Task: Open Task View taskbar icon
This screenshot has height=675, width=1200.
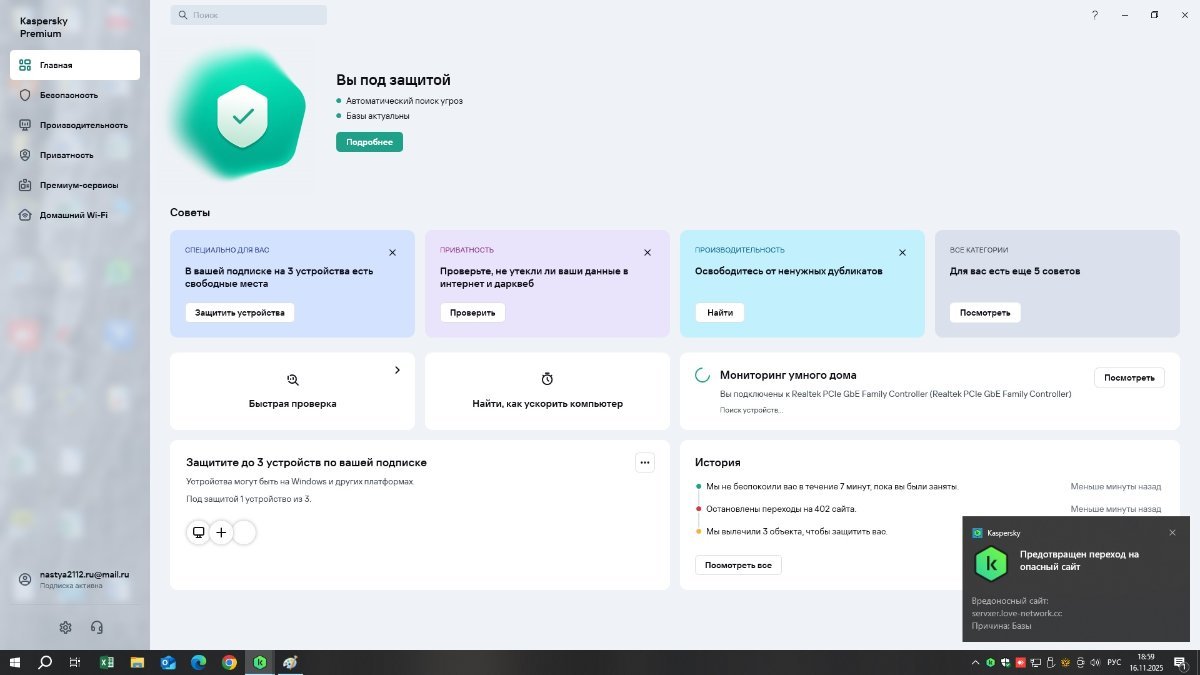Action: tap(75, 662)
